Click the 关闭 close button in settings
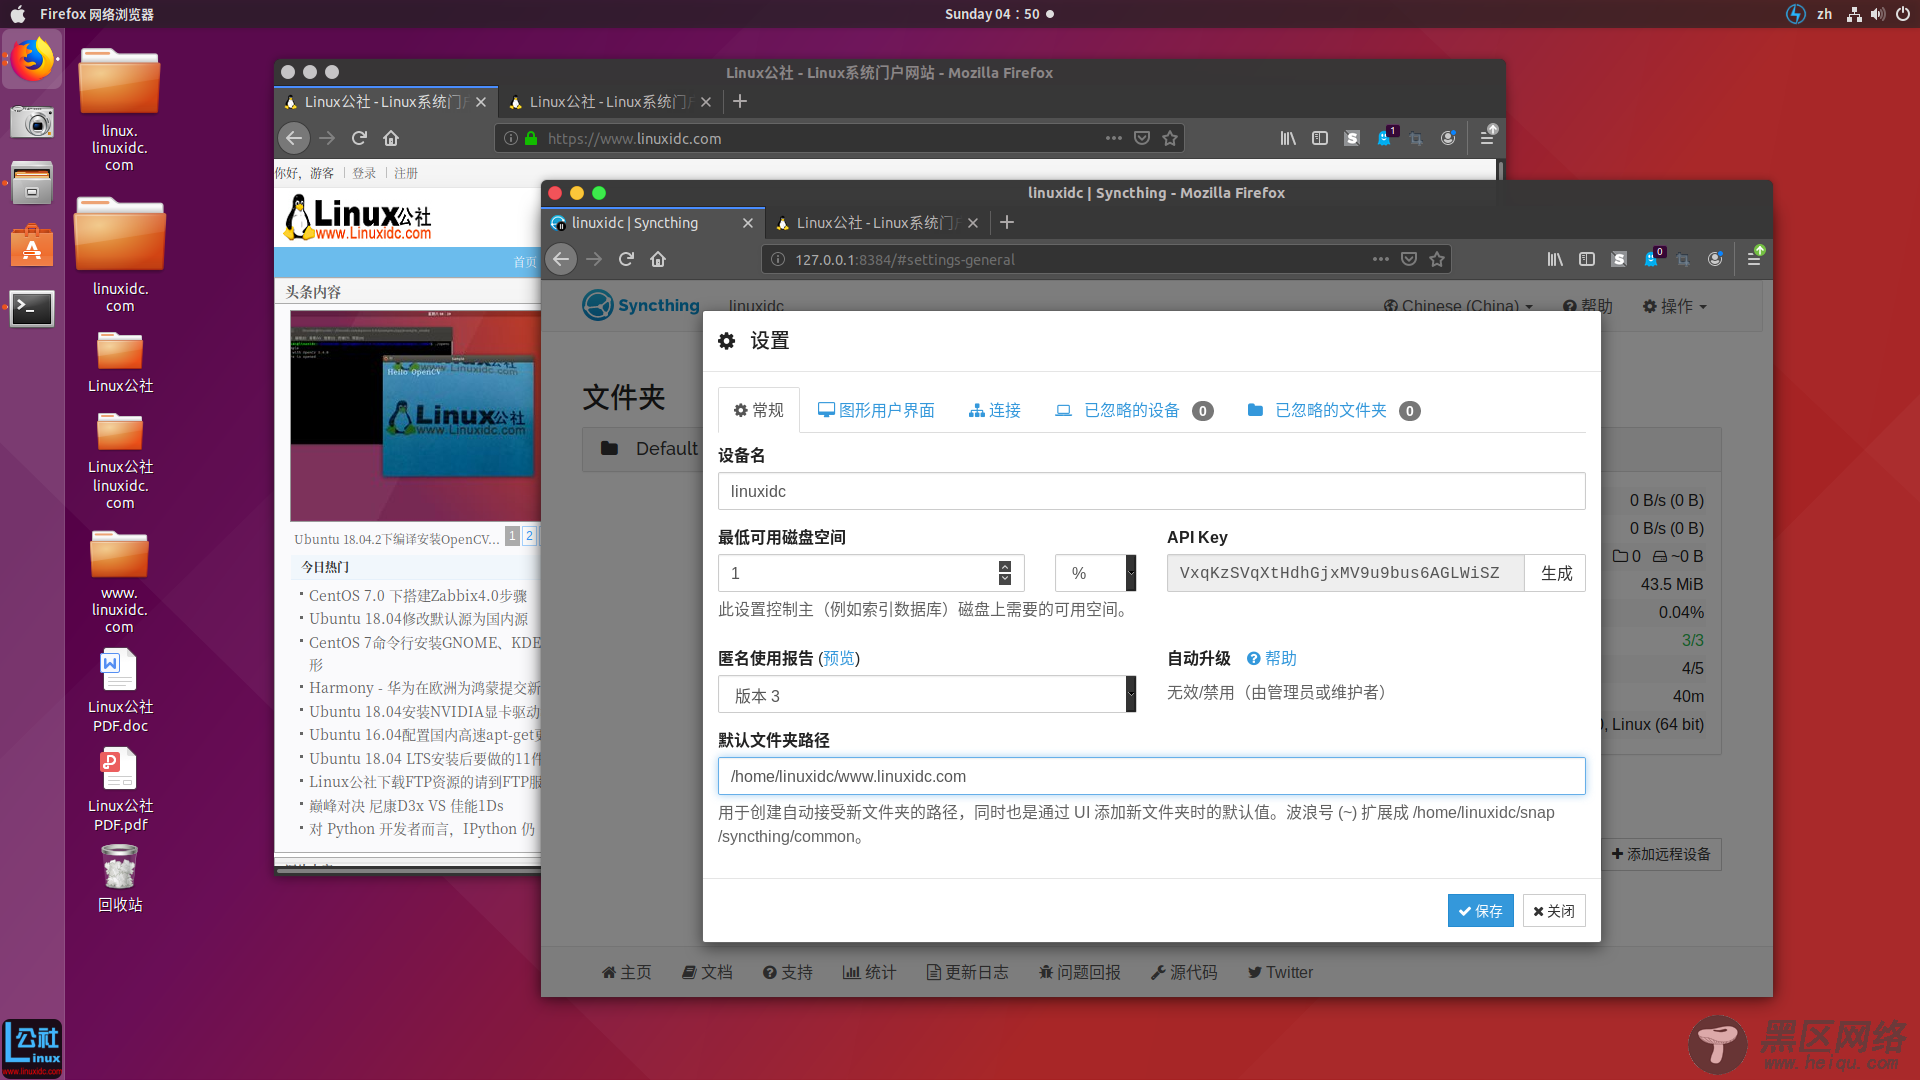Viewport: 1920px width, 1080px height. tap(1554, 910)
